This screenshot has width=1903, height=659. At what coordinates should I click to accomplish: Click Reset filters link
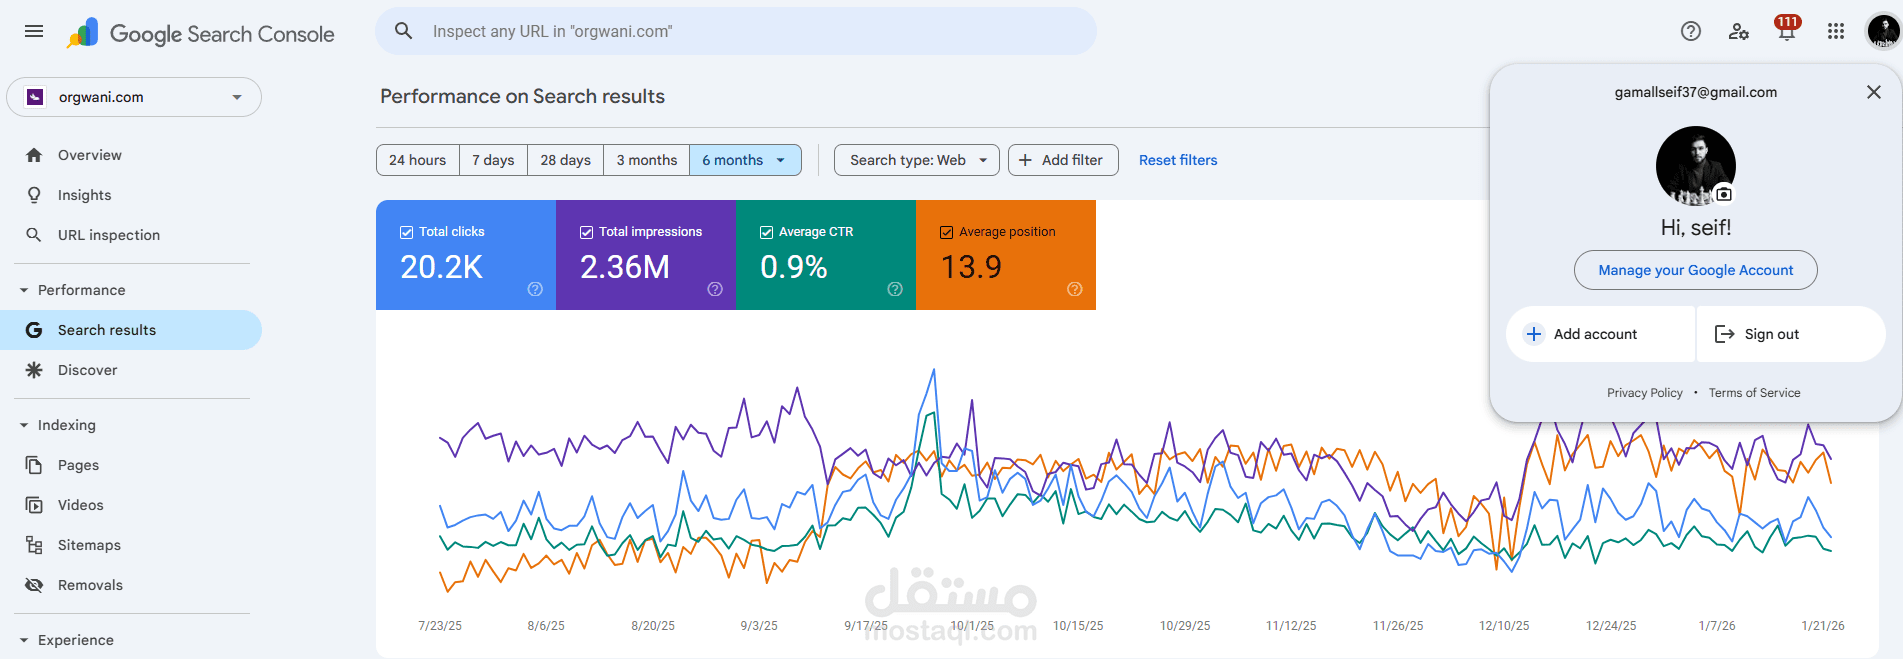pyautogui.click(x=1178, y=160)
